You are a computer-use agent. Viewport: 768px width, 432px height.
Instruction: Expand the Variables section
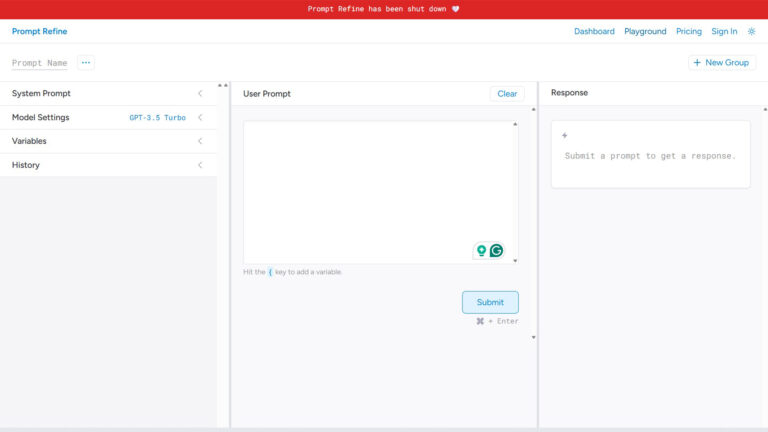click(108, 141)
